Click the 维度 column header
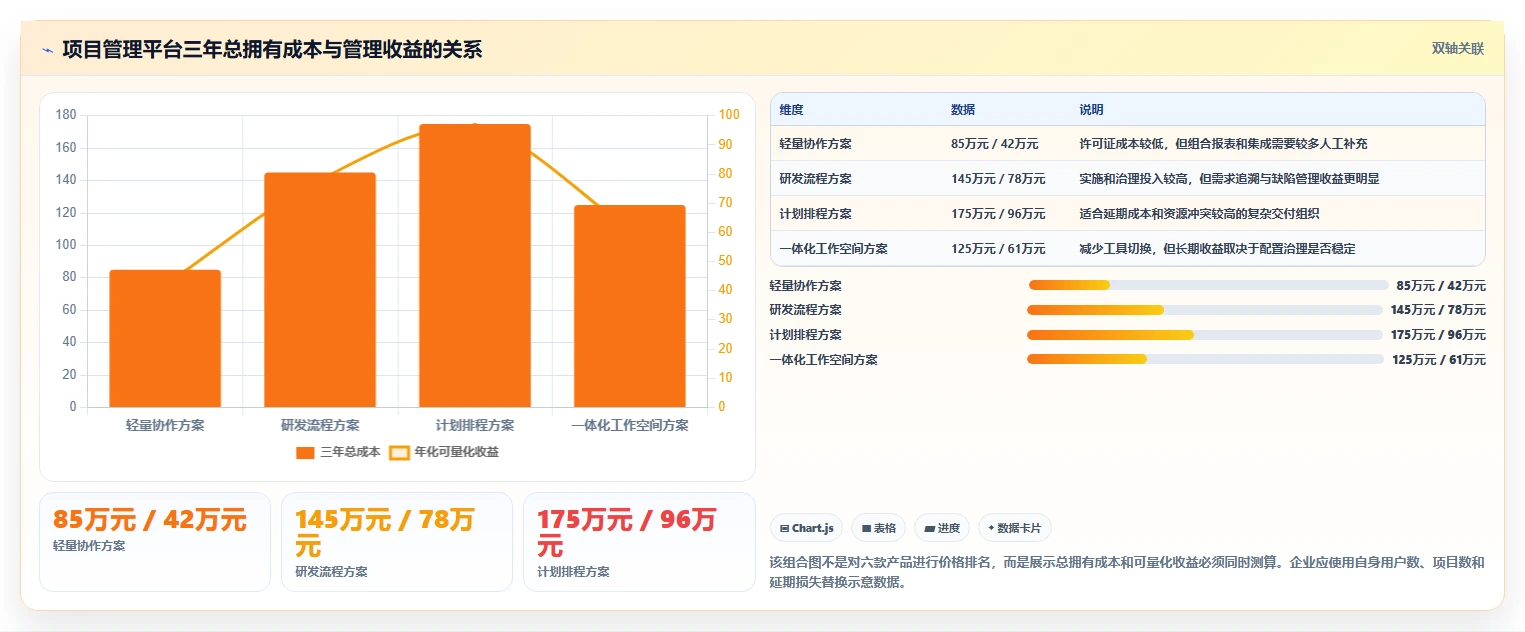This screenshot has width=1525, height=632. [x=791, y=110]
